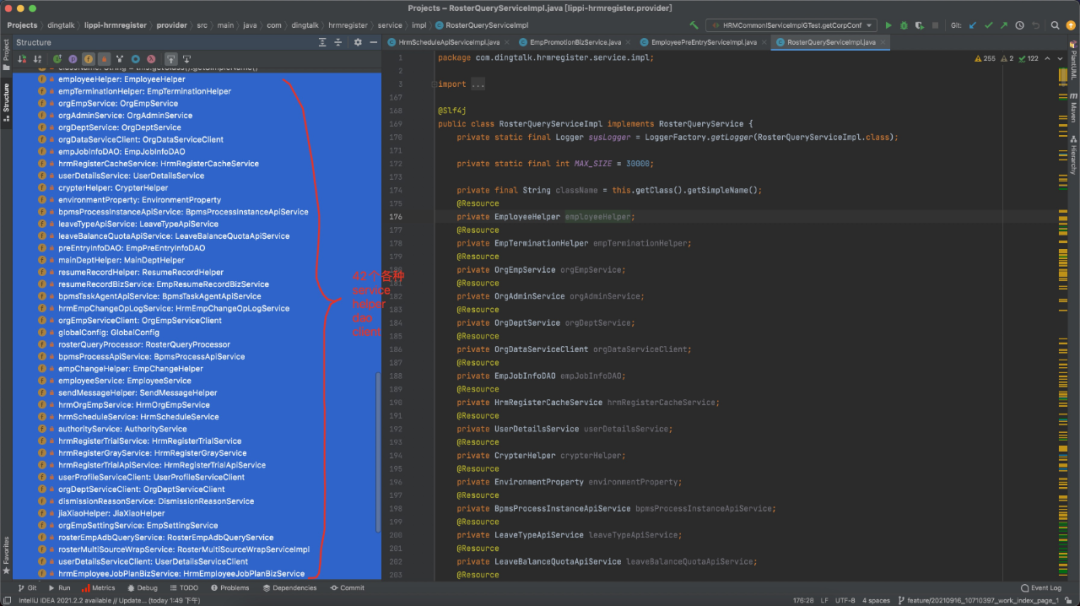Viewport: 1080px width, 606px height.
Task: Toggle Autoscroll to Source
Action: 171,59
